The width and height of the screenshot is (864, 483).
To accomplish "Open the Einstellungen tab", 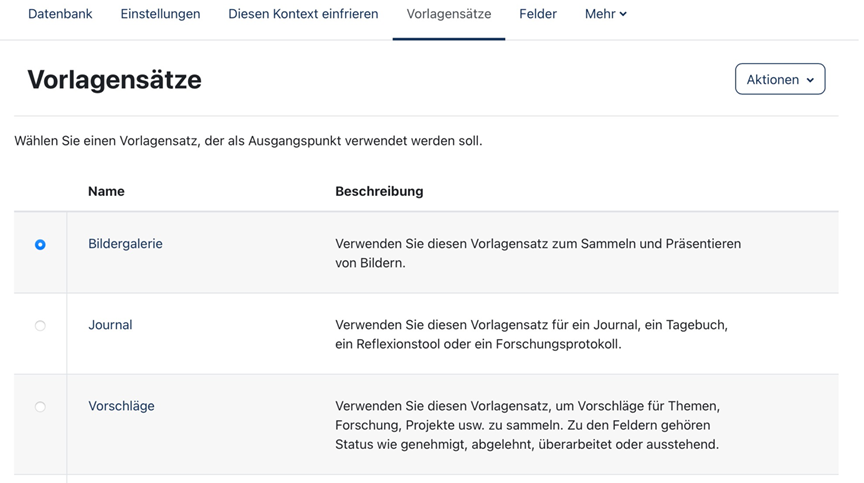I will click(x=160, y=14).
